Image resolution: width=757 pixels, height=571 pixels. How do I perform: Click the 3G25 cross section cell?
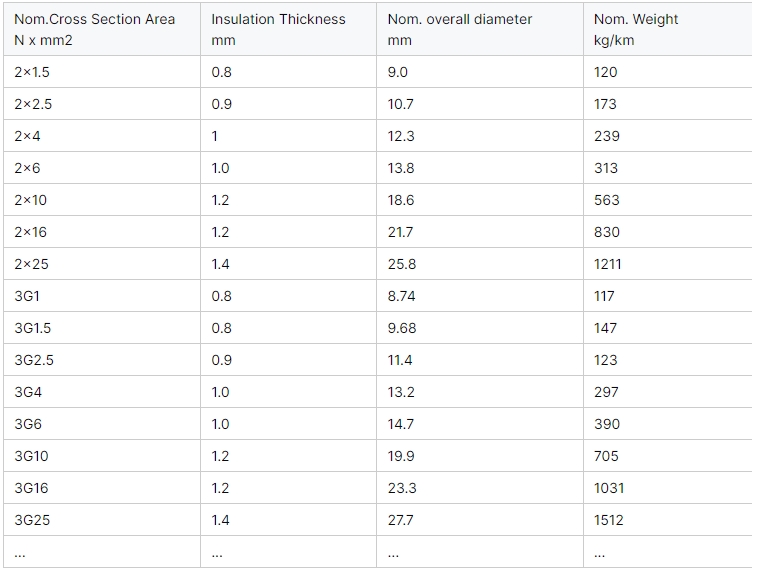(102, 519)
